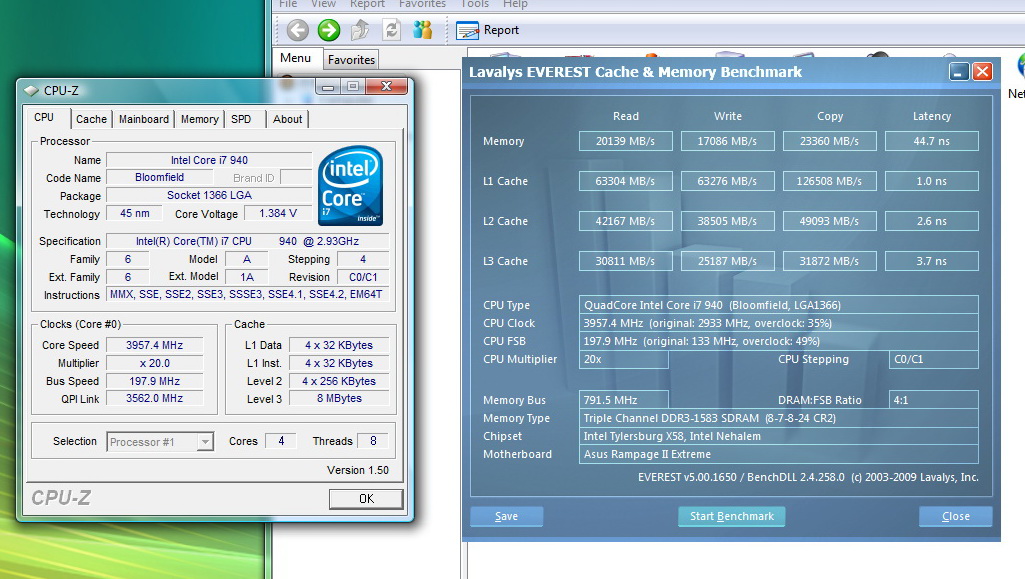Select the Menu tab in EVEREST sidebar
This screenshot has width=1025, height=579.
click(295, 58)
